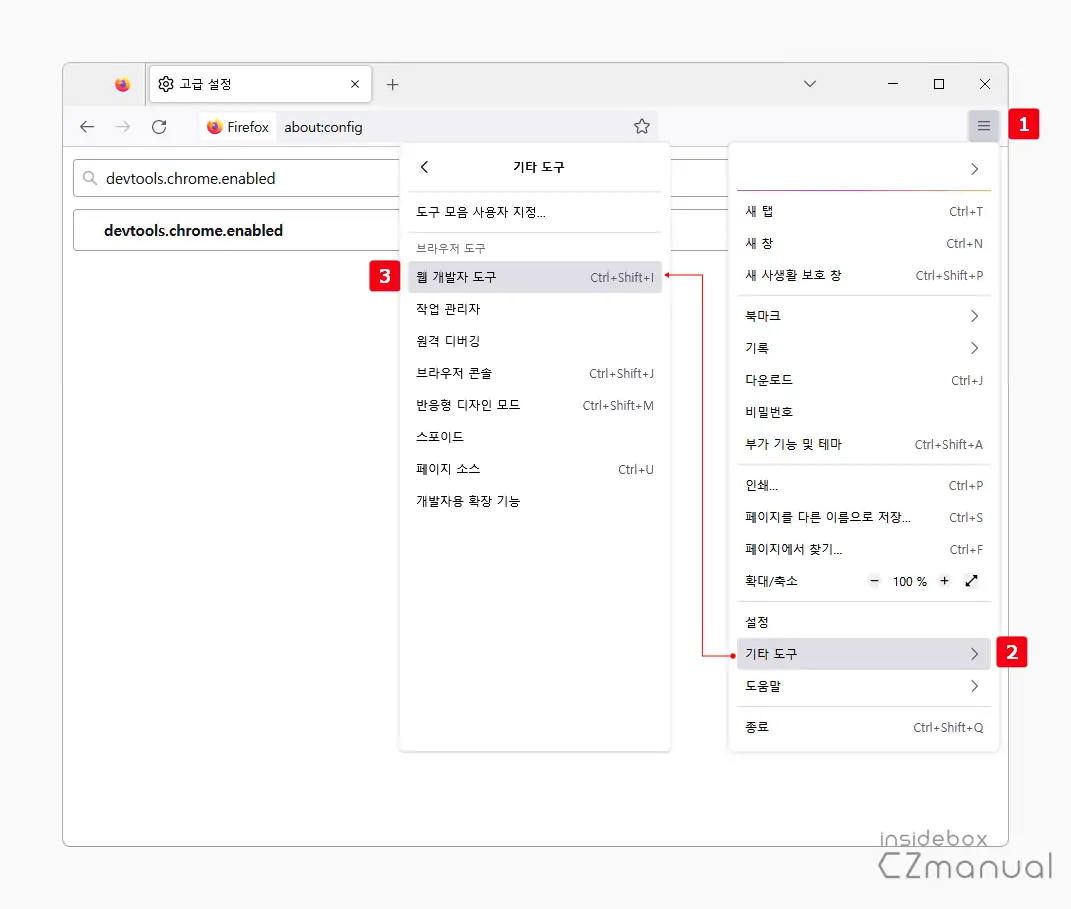Viewport: 1071px width, 909px height.
Task: Open the Firefox application menu
Action: coord(983,126)
